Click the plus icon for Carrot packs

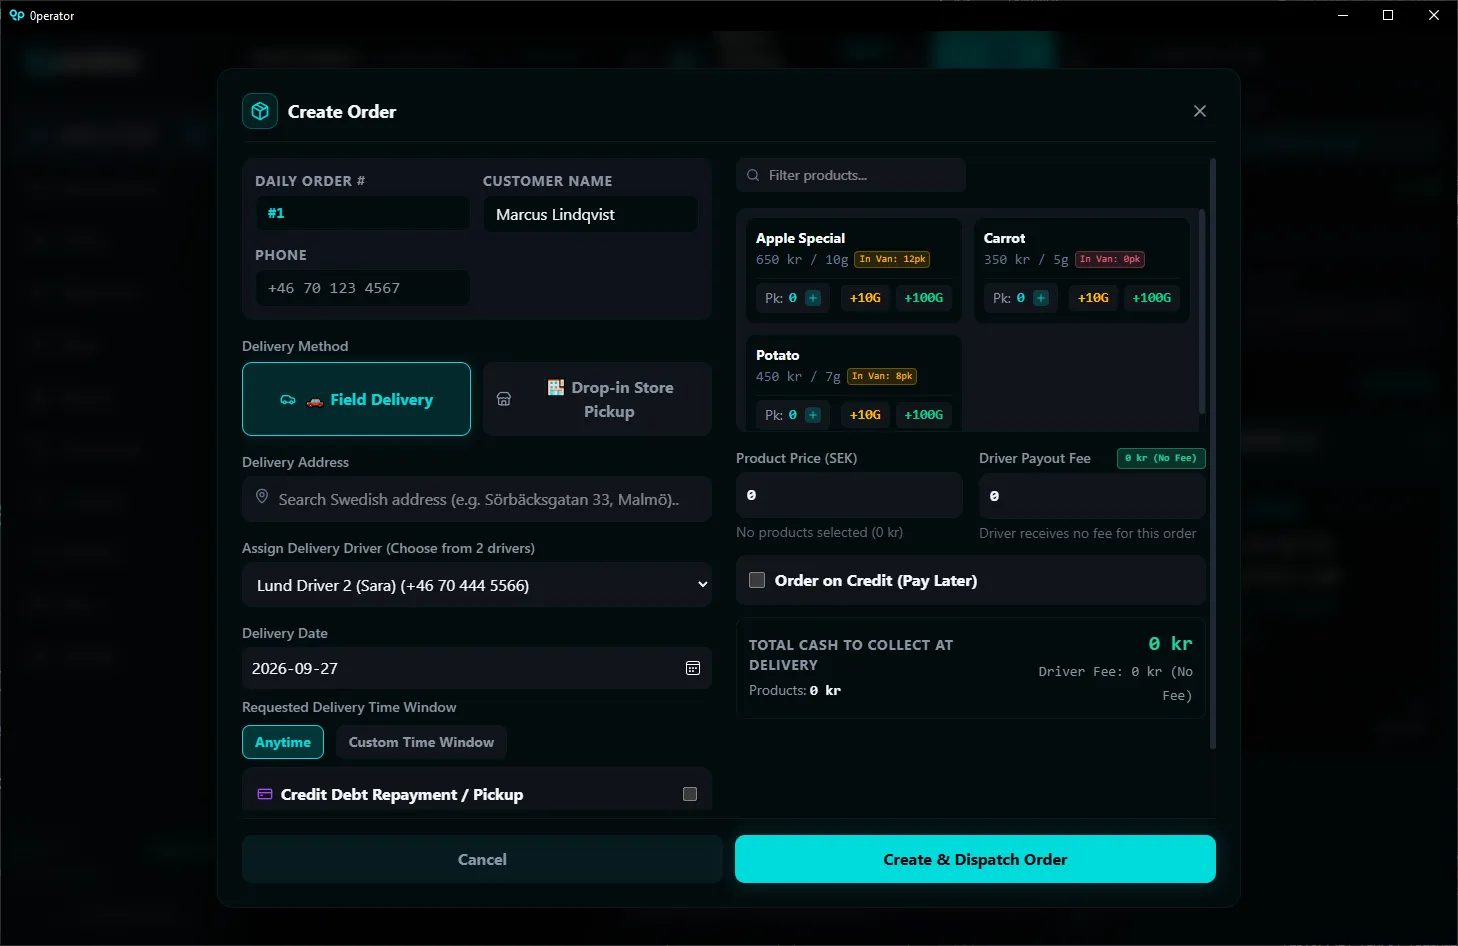1041,298
